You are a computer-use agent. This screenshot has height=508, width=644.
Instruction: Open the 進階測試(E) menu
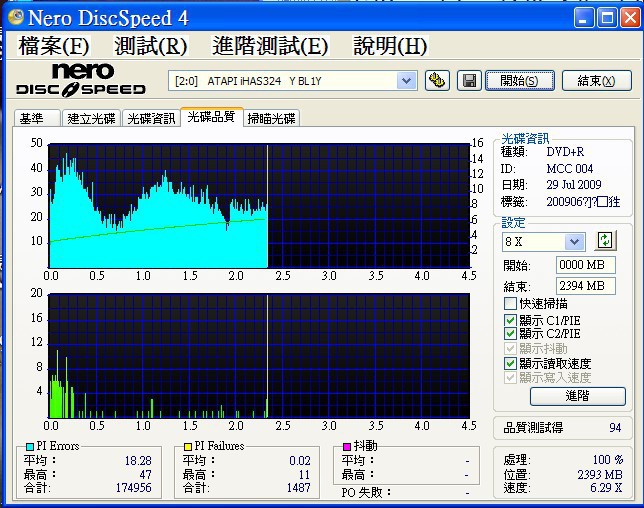pos(270,46)
